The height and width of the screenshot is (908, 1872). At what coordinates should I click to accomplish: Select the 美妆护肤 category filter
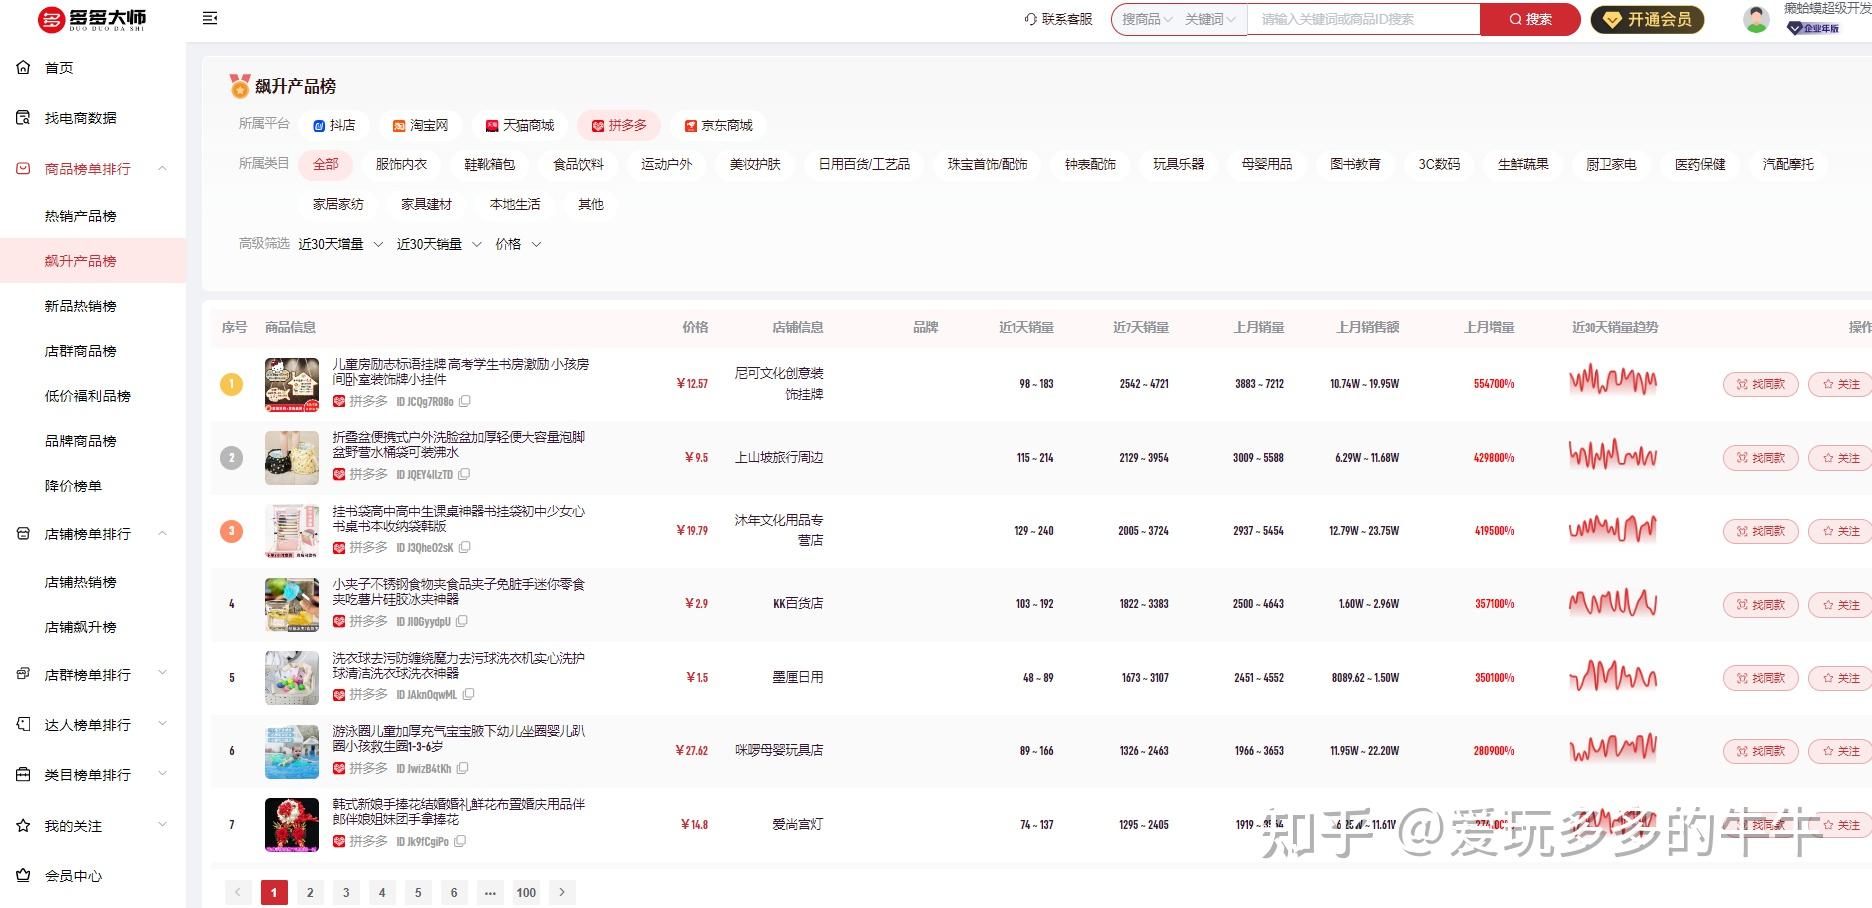click(755, 164)
